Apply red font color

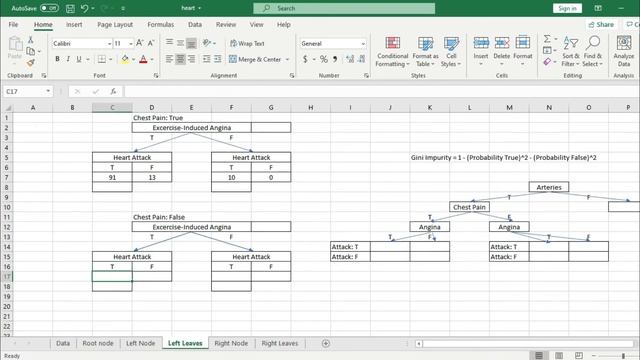pos(143,59)
